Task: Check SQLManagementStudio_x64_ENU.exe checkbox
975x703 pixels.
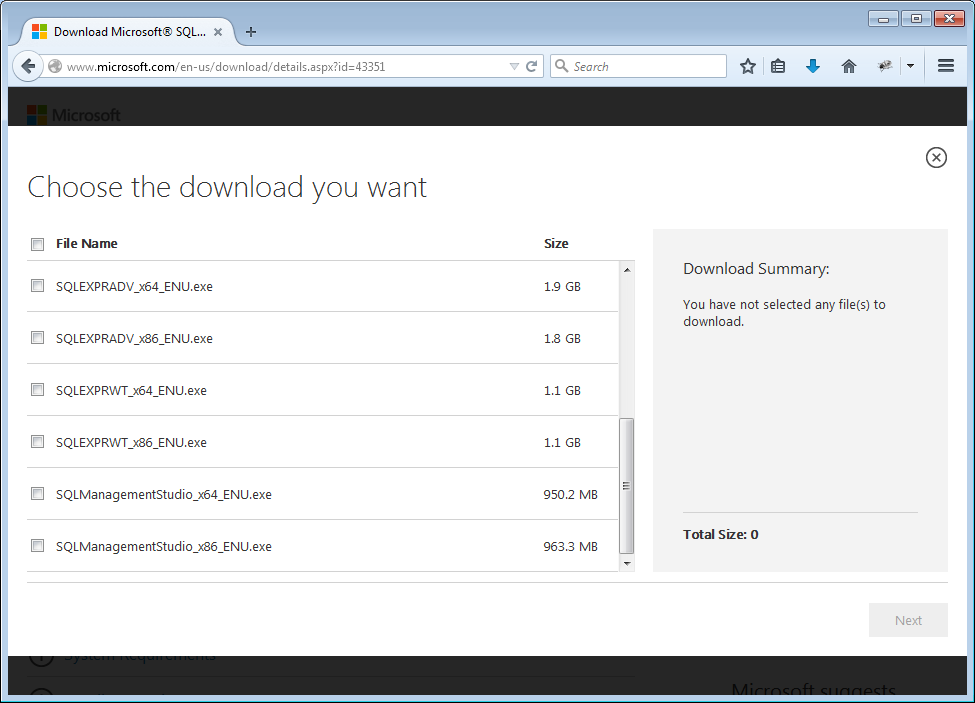Action: click(x=37, y=494)
